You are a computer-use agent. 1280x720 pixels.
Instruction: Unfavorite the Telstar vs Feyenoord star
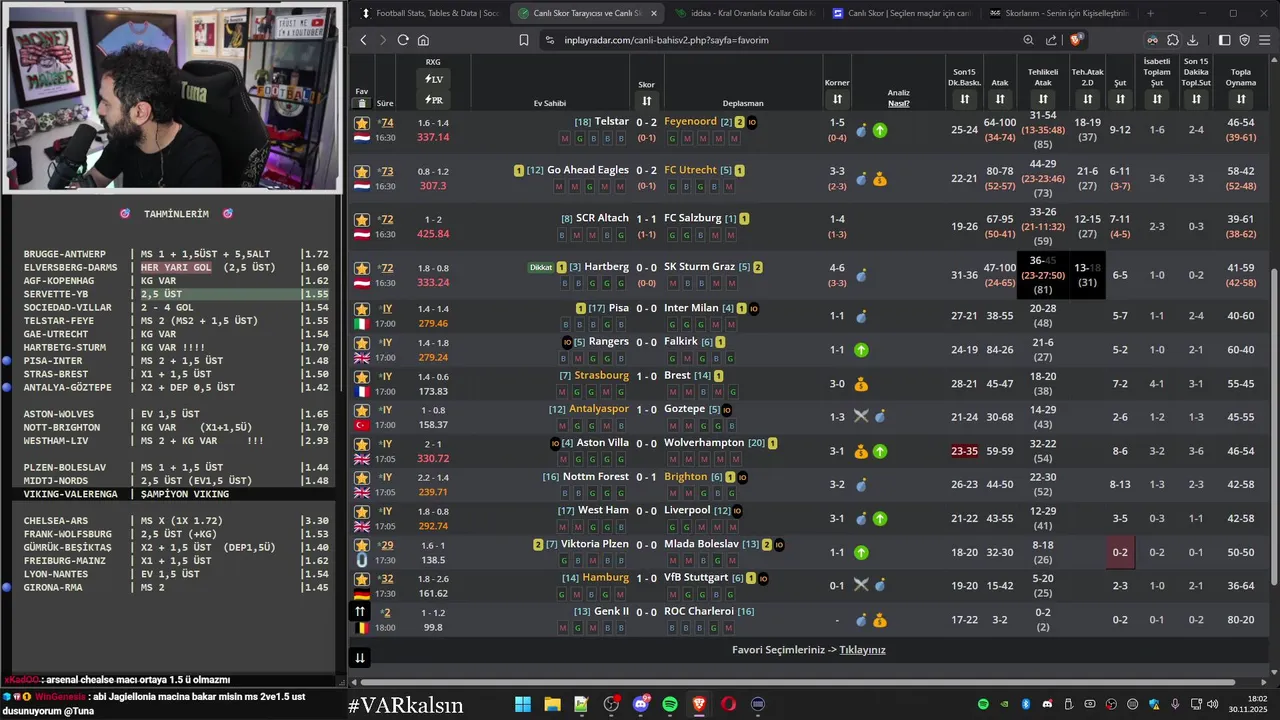[361, 123]
